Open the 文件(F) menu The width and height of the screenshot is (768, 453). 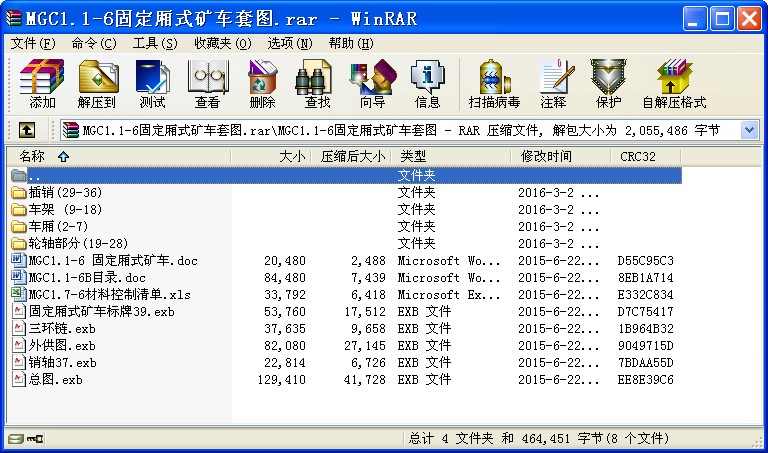pos(33,44)
